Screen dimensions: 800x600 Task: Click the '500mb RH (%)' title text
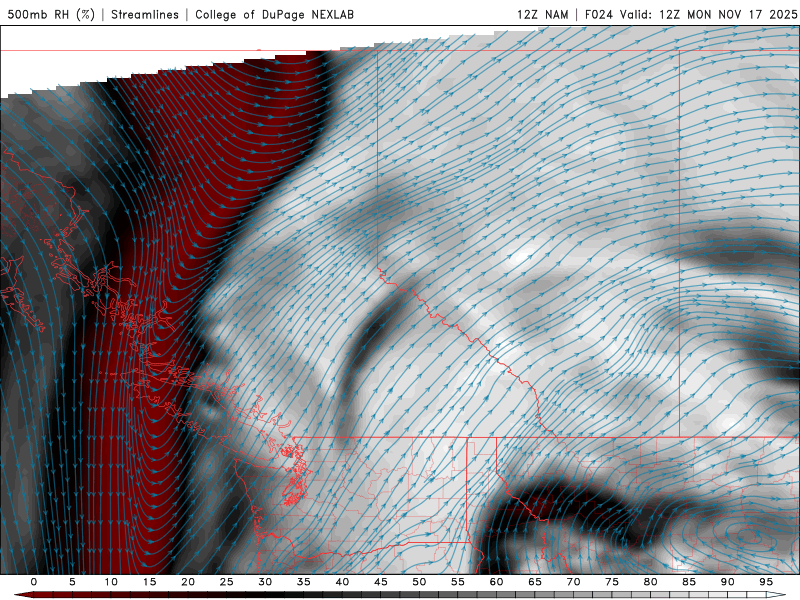click(51, 14)
